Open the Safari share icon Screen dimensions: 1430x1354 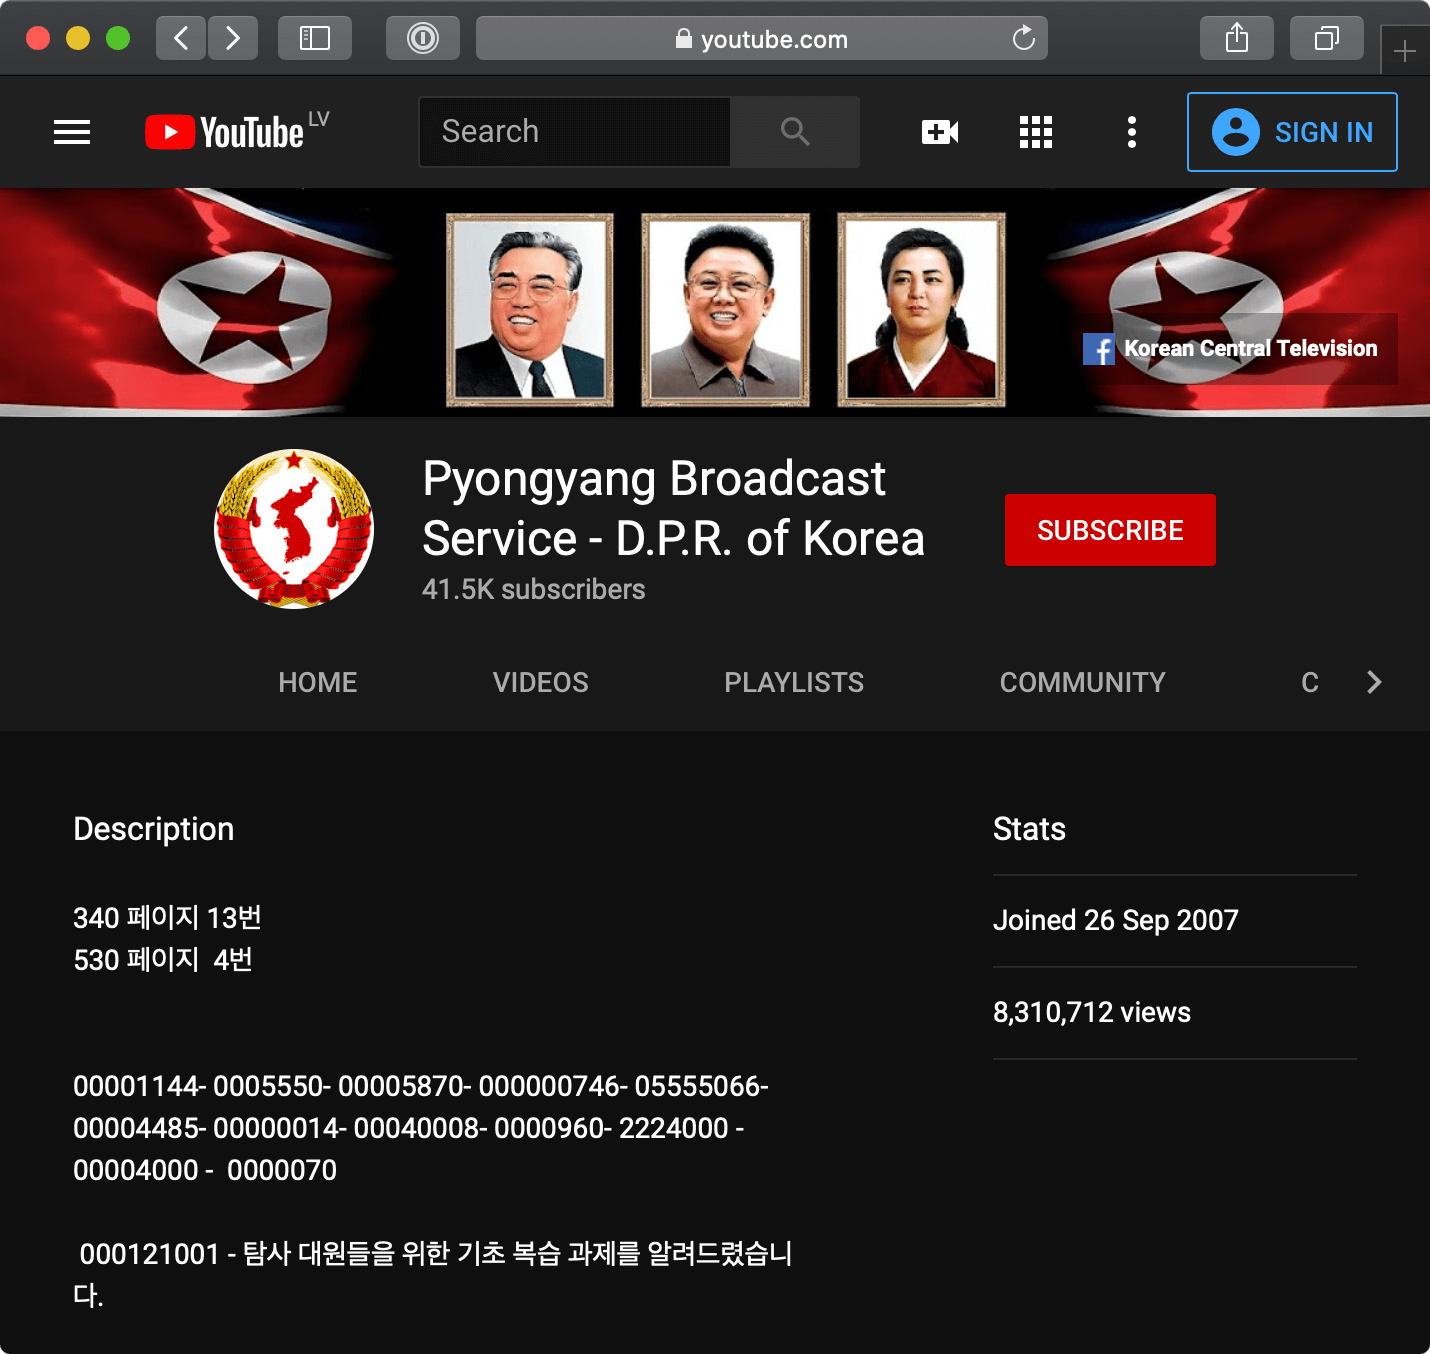[1237, 39]
